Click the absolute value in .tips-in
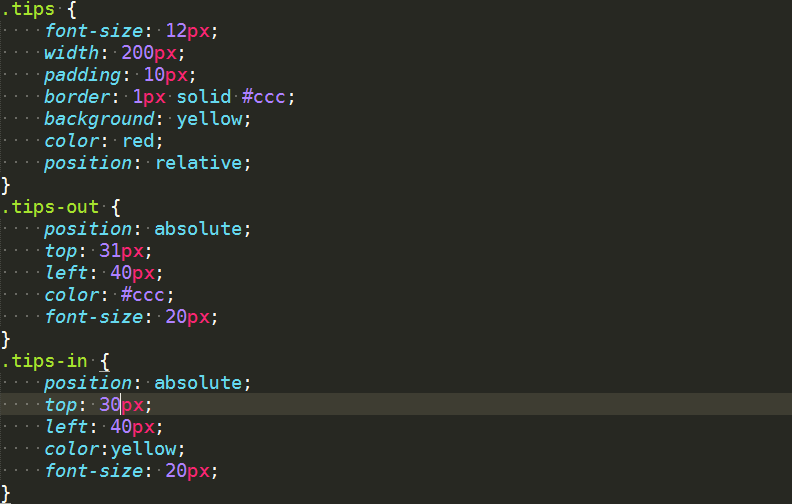Image resolution: width=792 pixels, height=504 pixels. click(199, 383)
